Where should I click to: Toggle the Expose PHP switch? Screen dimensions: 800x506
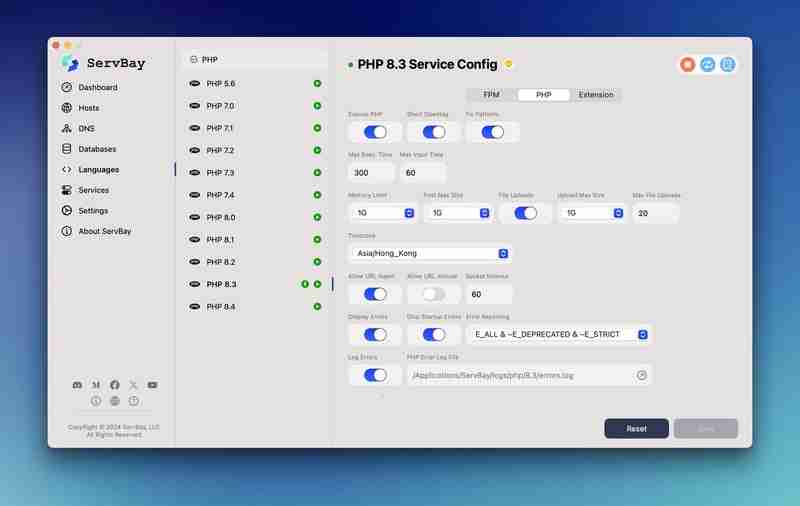coord(375,132)
